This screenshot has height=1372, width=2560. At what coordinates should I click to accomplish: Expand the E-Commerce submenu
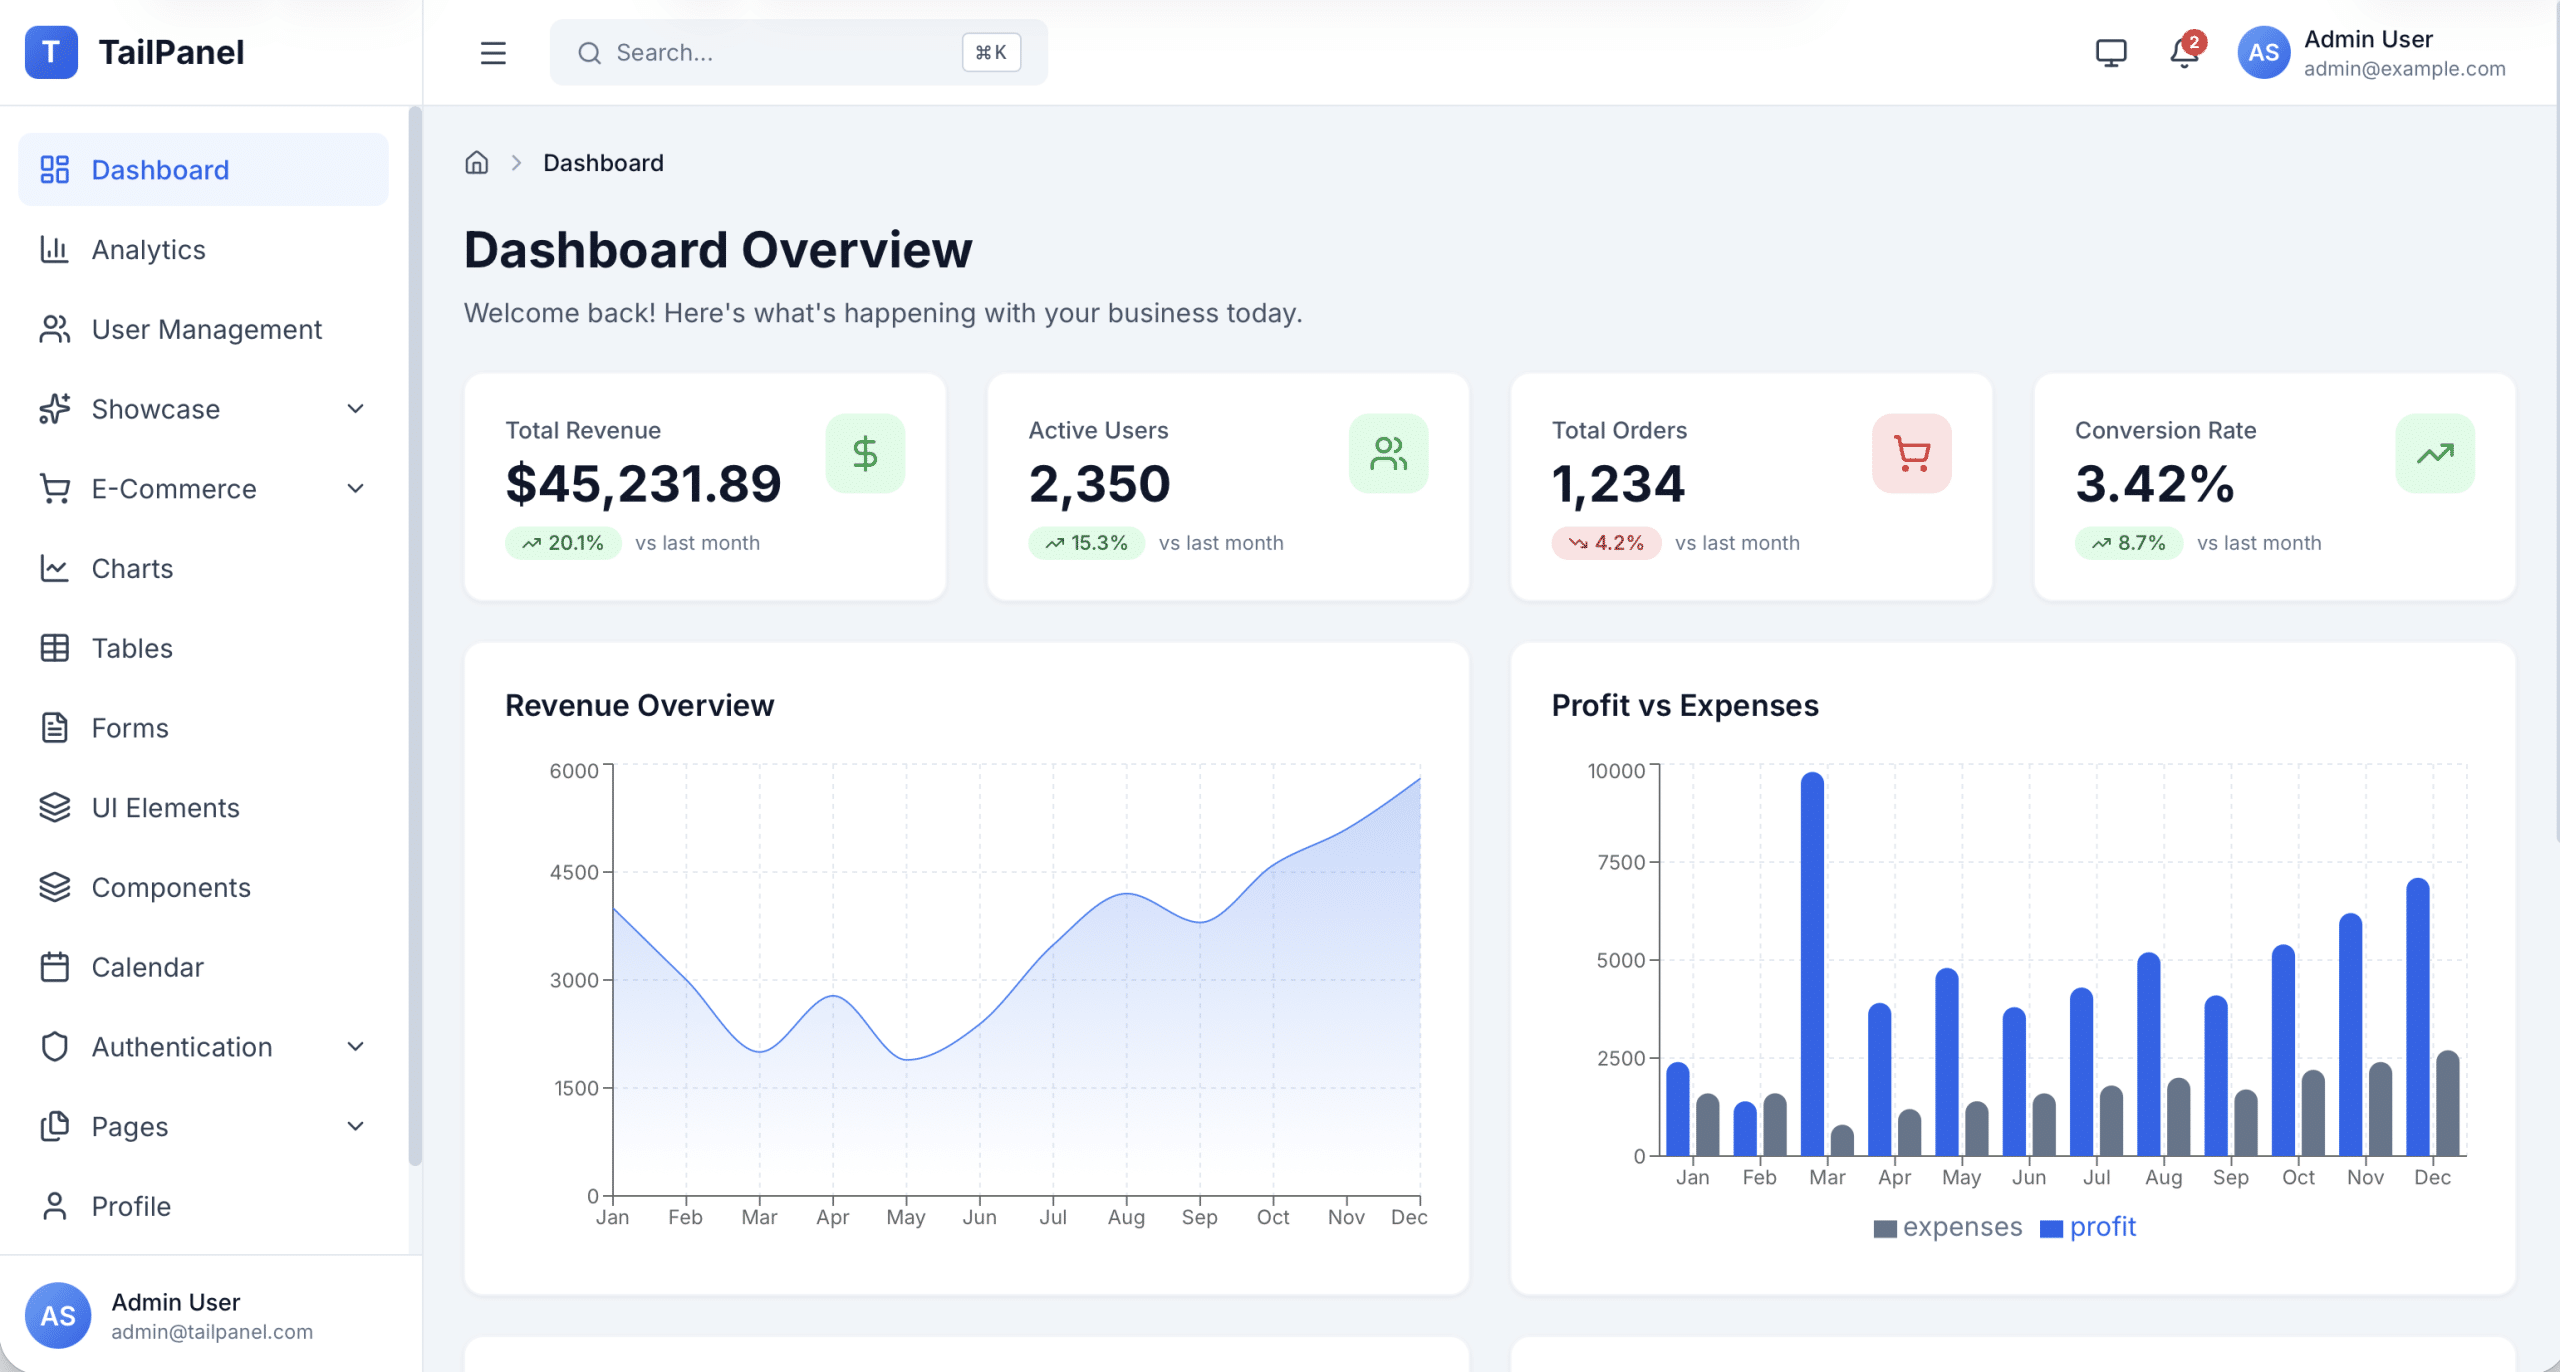click(x=355, y=489)
